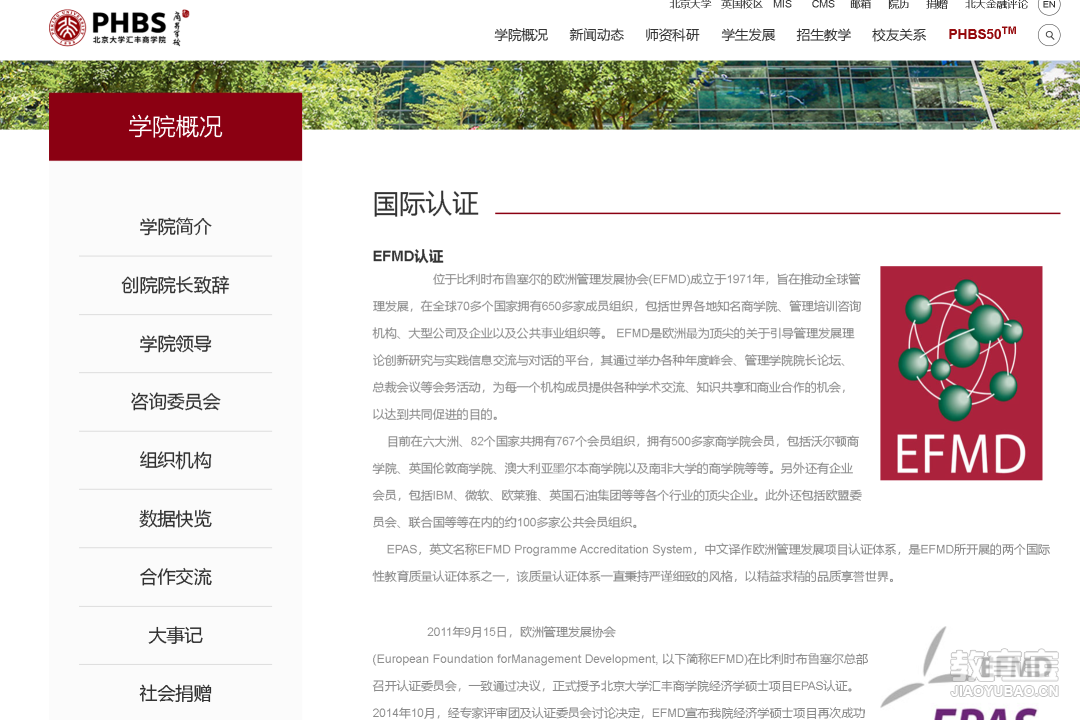Open the 新闻动态 navigation menu
The width and height of the screenshot is (1080, 720).
click(596, 34)
